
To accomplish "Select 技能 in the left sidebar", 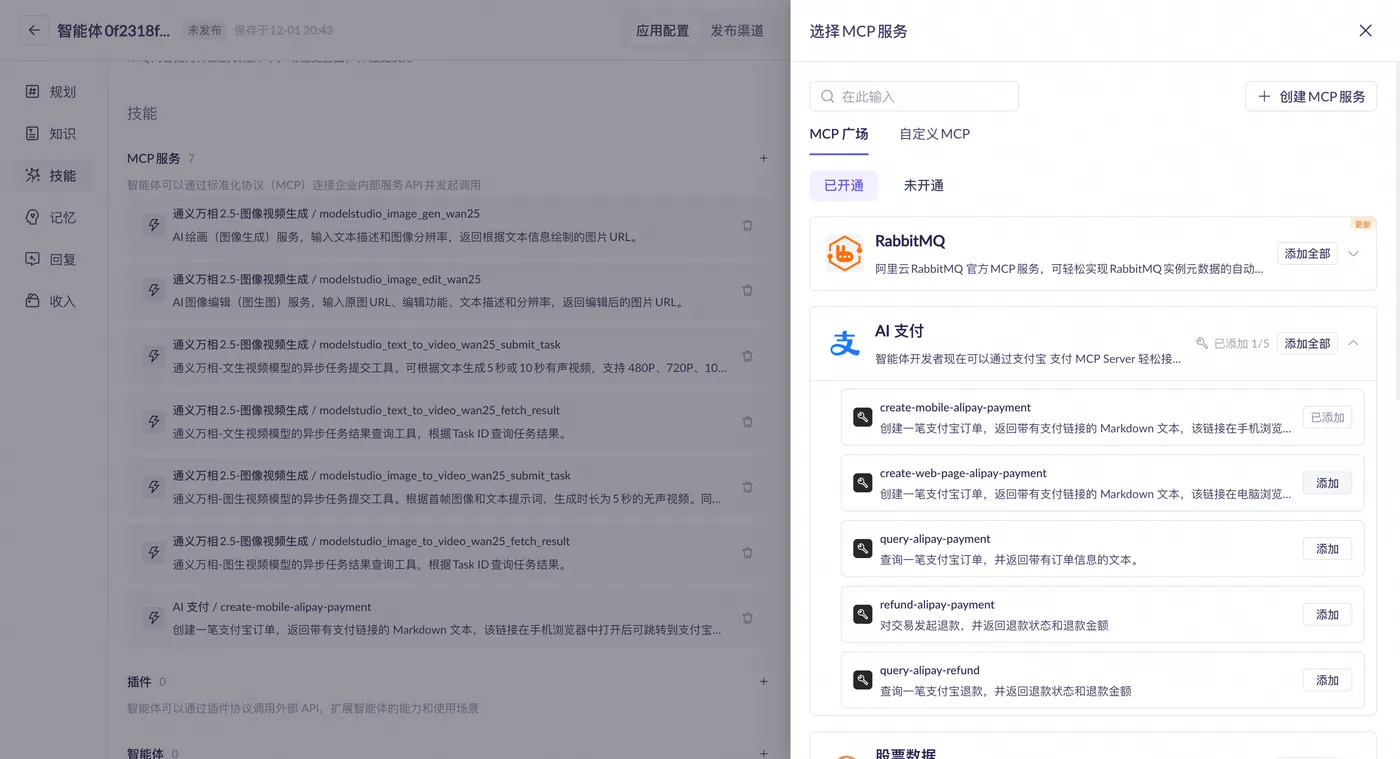I will pos(52,176).
